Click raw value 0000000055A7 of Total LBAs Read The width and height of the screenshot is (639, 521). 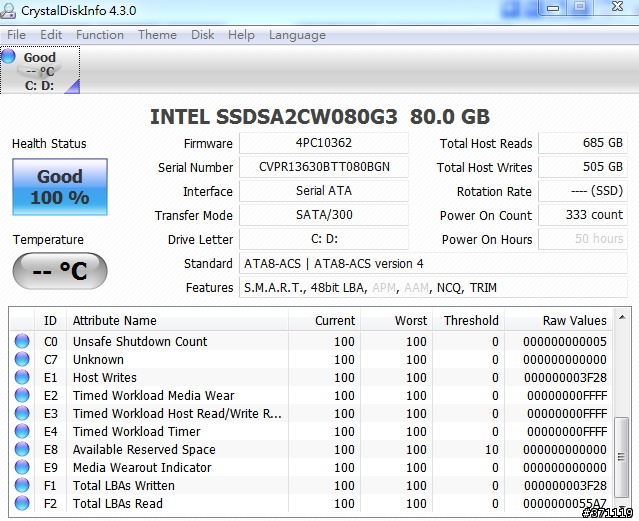pyautogui.click(x=565, y=503)
